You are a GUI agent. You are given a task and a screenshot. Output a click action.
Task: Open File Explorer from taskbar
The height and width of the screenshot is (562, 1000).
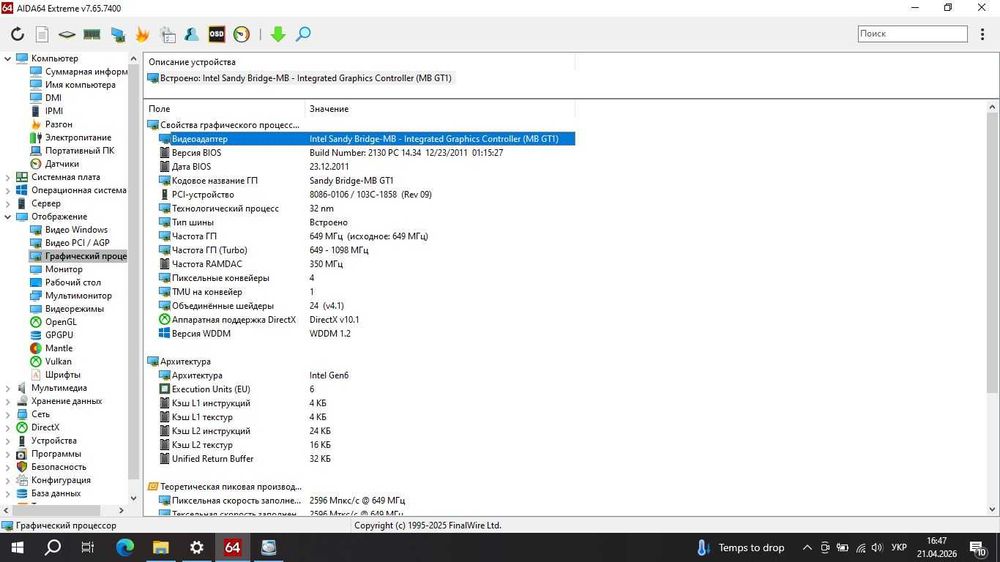coord(161,547)
